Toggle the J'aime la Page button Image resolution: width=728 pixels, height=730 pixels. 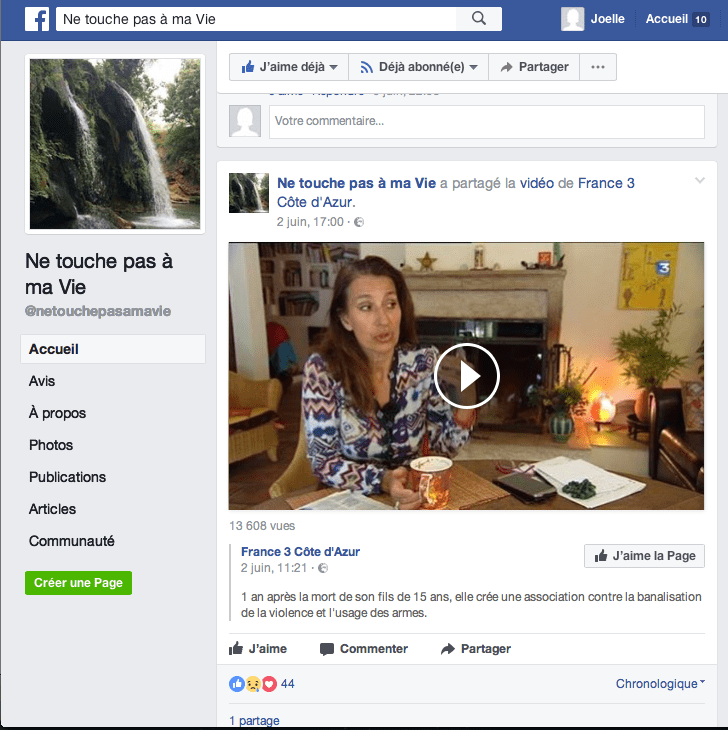click(x=644, y=556)
